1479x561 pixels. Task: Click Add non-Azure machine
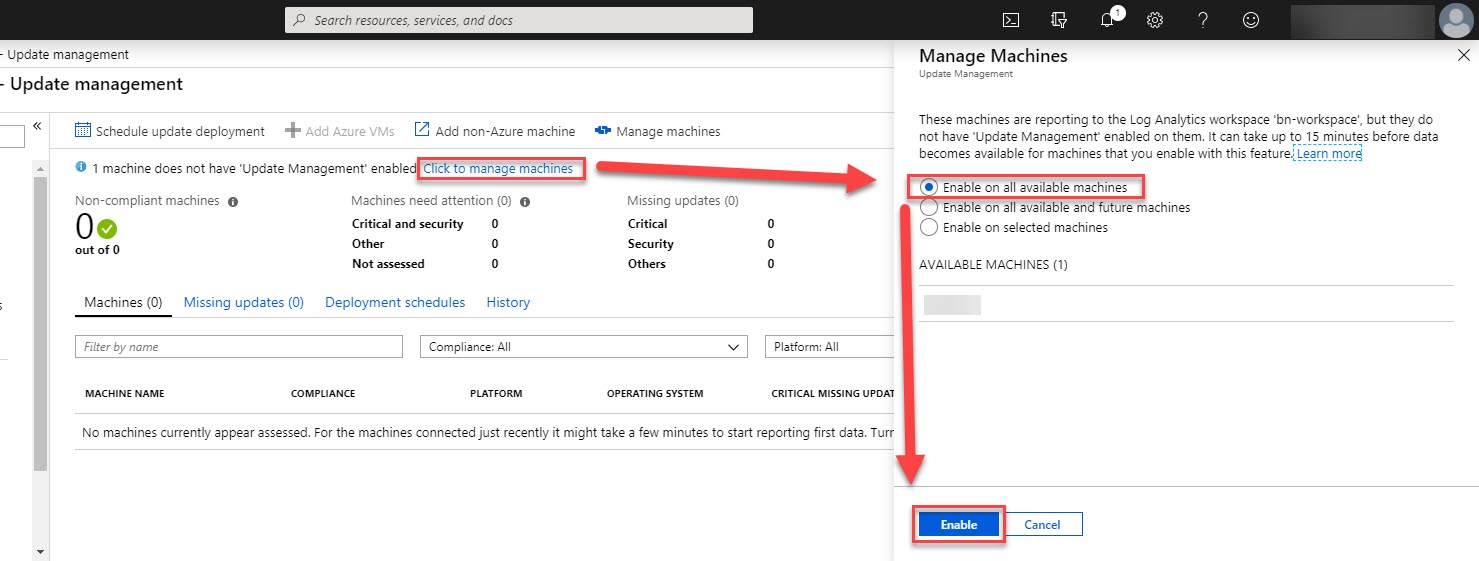495,131
